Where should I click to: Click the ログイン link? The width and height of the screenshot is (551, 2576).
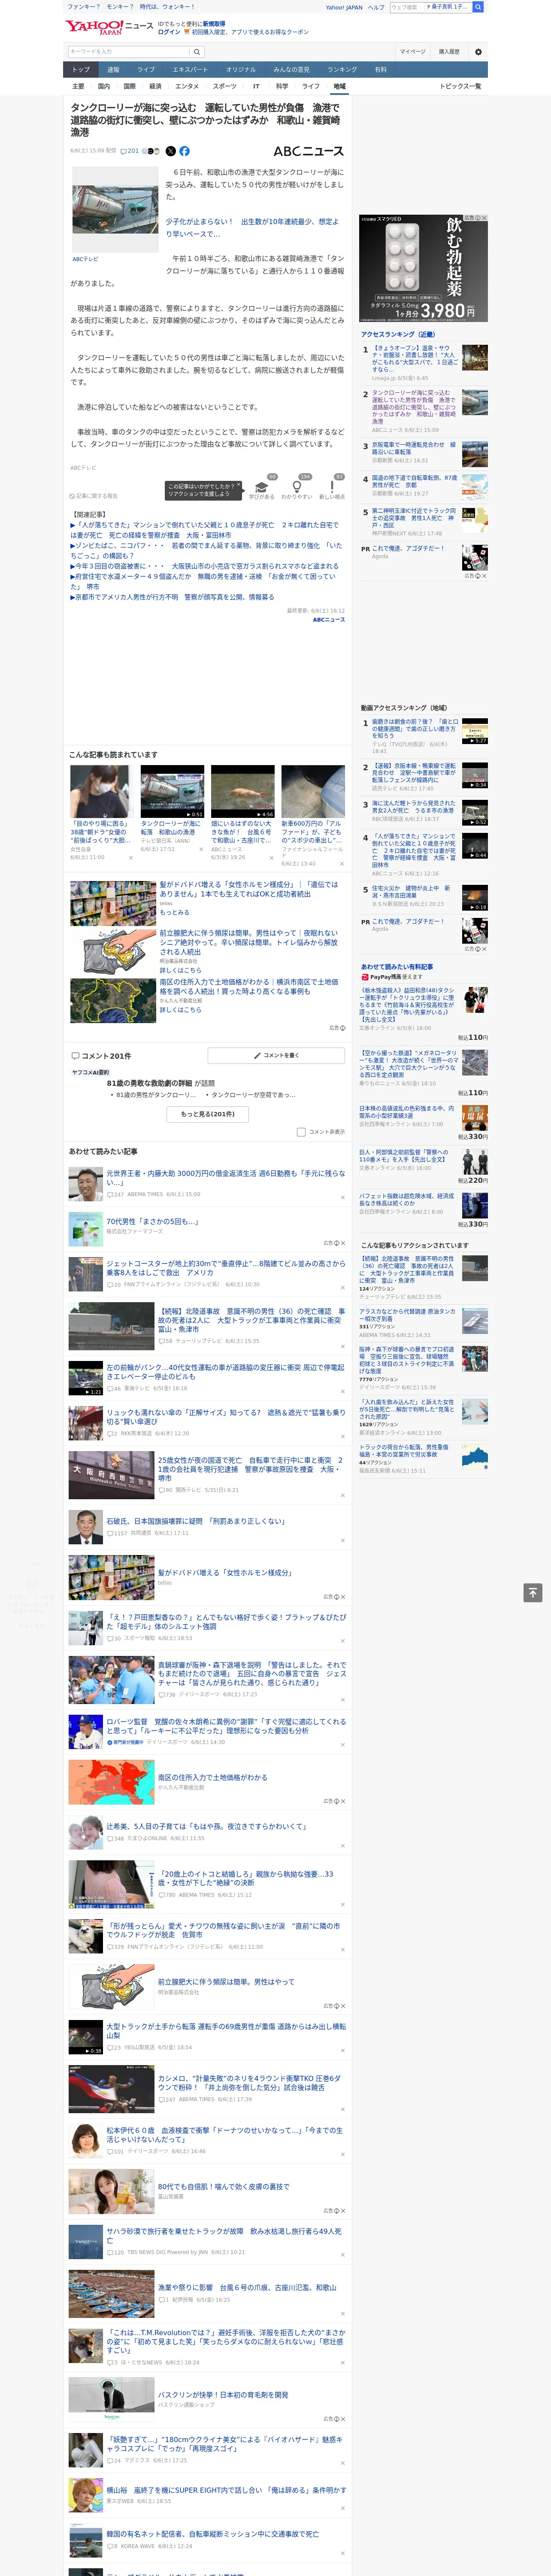pyautogui.click(x=169, y=32)
